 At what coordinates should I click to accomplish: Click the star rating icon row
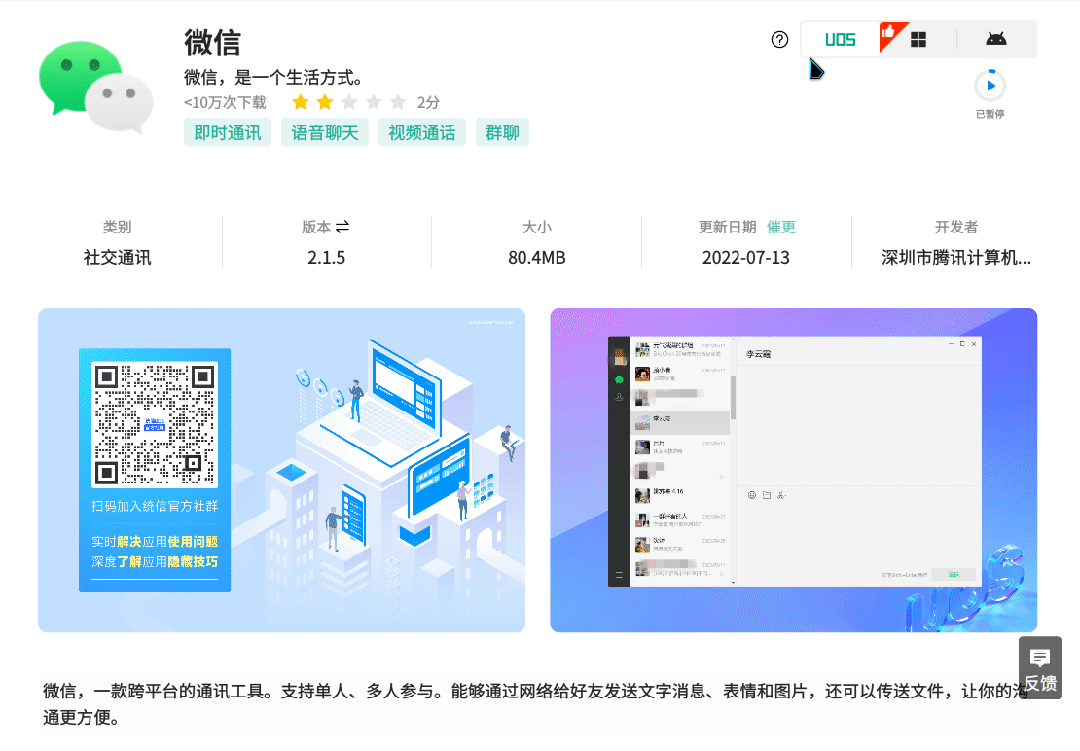pos(350,102)
